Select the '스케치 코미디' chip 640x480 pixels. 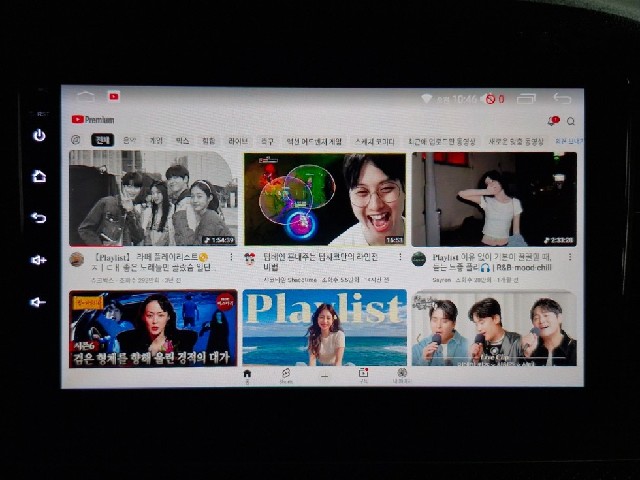[375, 142]
